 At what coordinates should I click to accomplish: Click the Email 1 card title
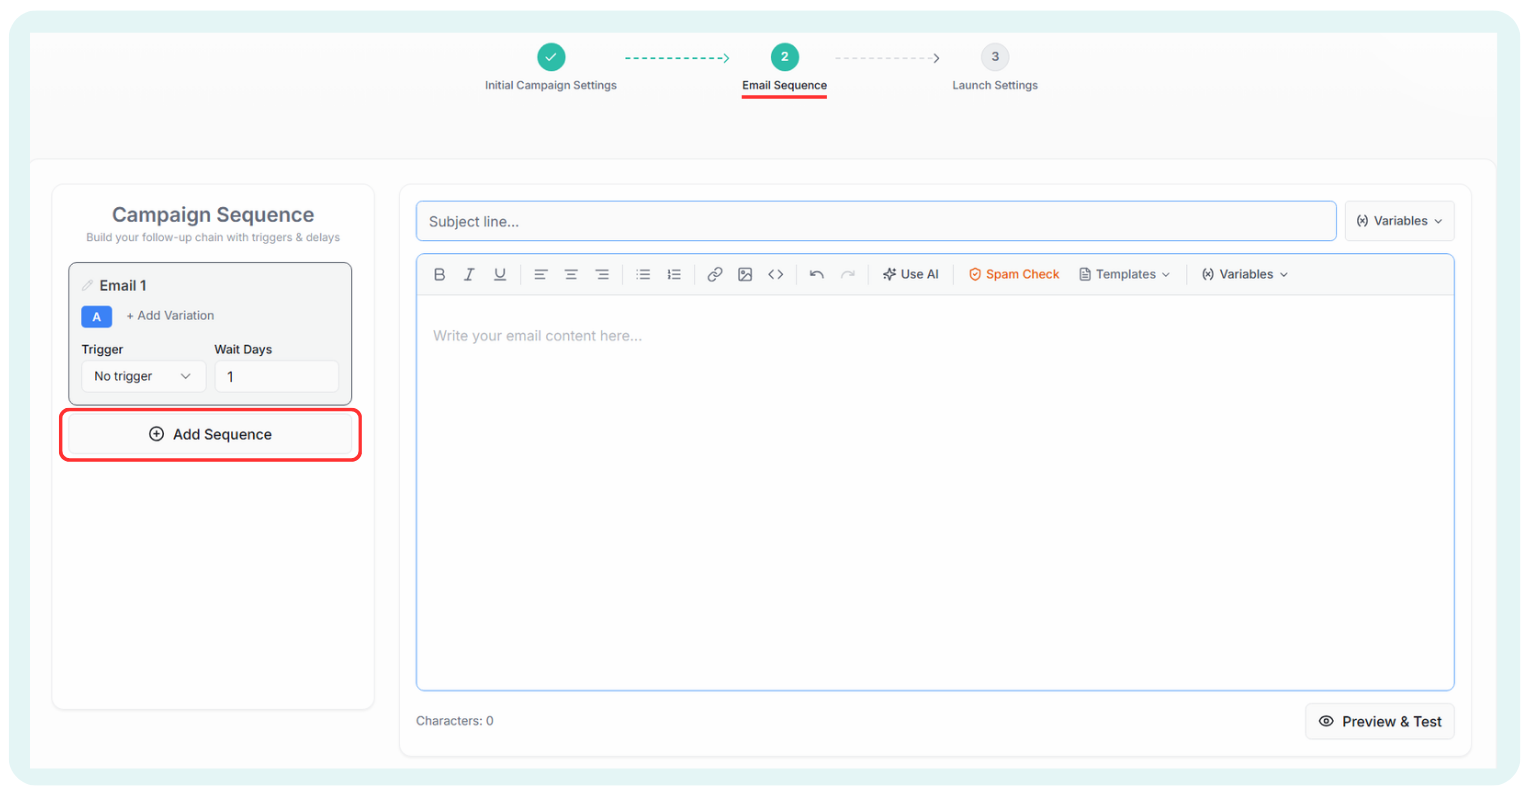point(123,285)
